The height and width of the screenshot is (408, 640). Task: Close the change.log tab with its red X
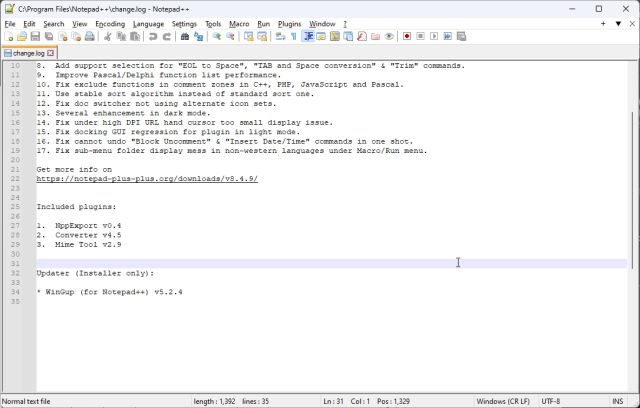[x=51, y=53]
